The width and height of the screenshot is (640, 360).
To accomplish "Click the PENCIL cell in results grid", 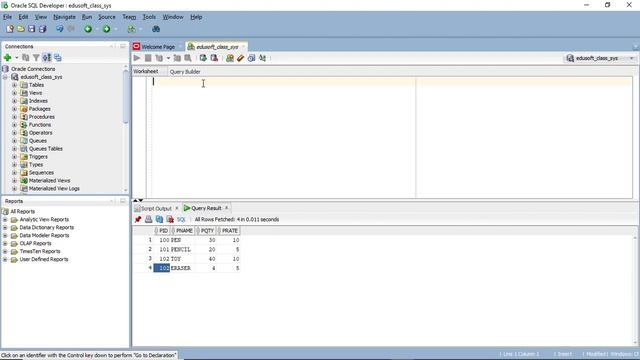I will tap(181, 249).
